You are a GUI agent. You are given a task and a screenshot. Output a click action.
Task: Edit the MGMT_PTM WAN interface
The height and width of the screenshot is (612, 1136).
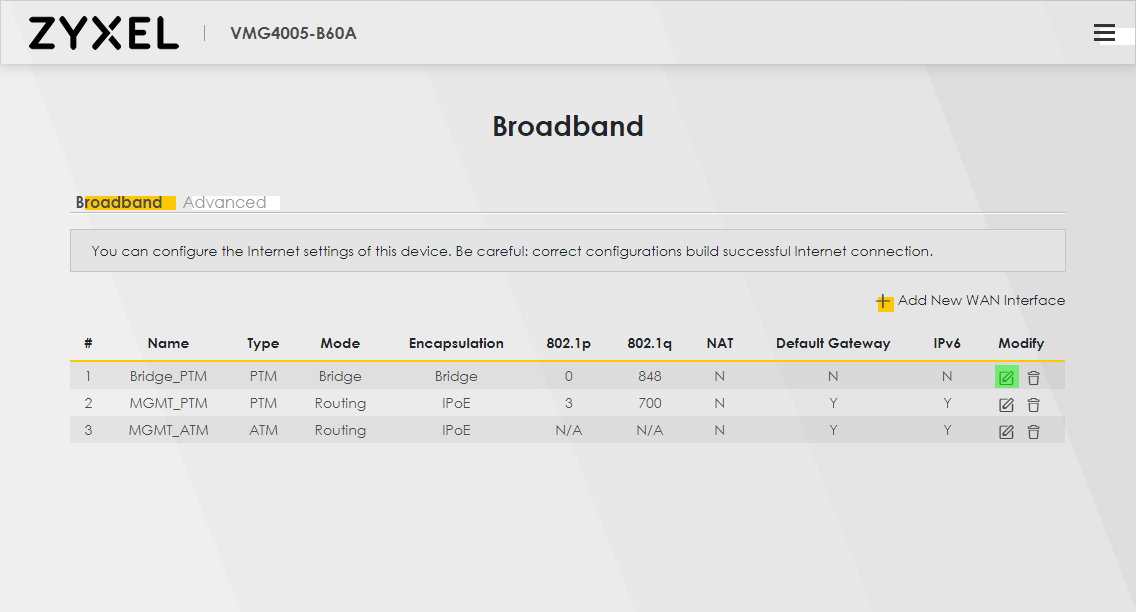click(1006, 405)
